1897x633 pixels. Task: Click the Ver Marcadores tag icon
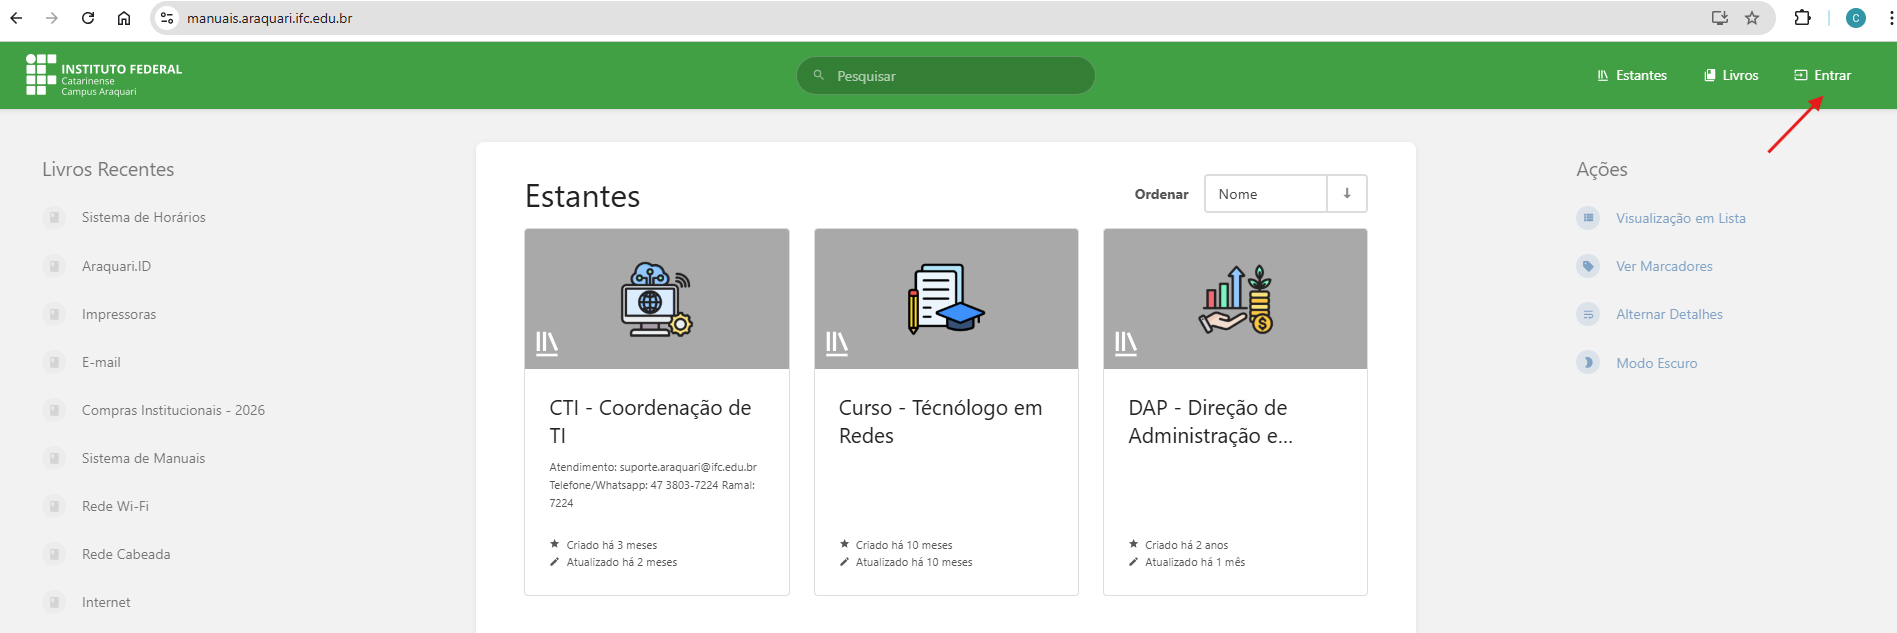coord(1588,266)
